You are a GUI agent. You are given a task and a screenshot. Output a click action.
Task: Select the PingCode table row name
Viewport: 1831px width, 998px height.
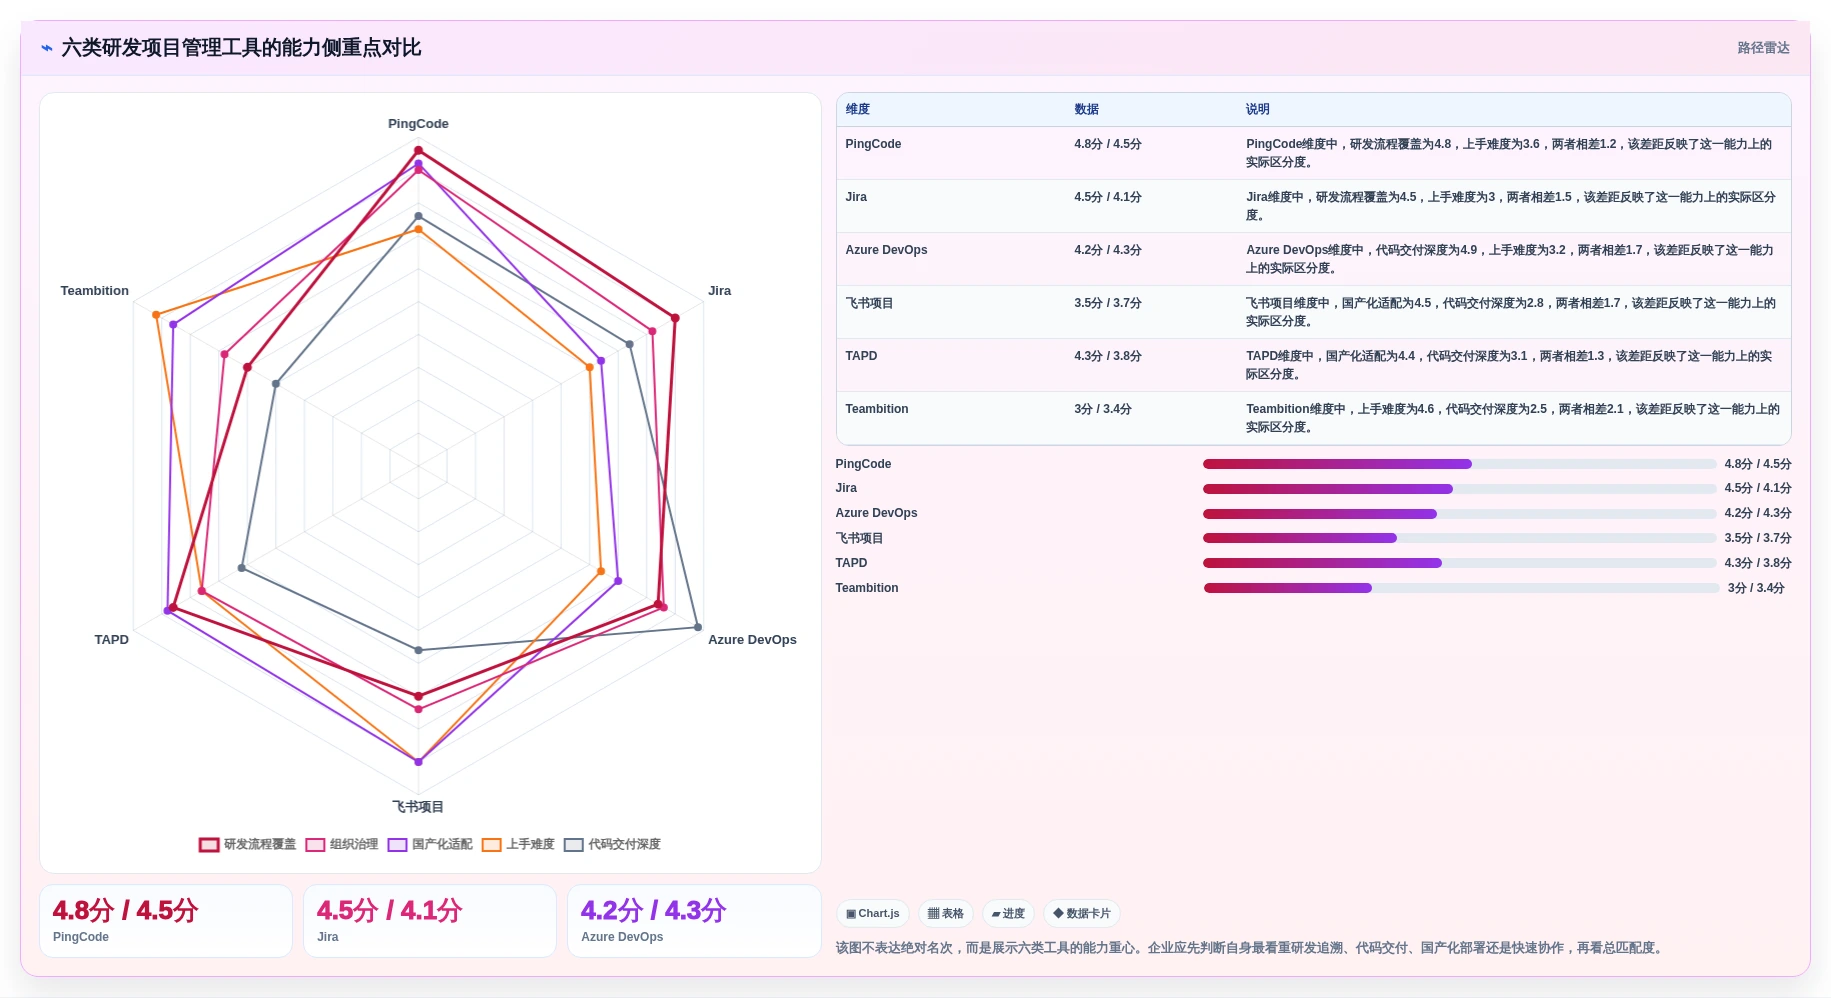(873, 144)
